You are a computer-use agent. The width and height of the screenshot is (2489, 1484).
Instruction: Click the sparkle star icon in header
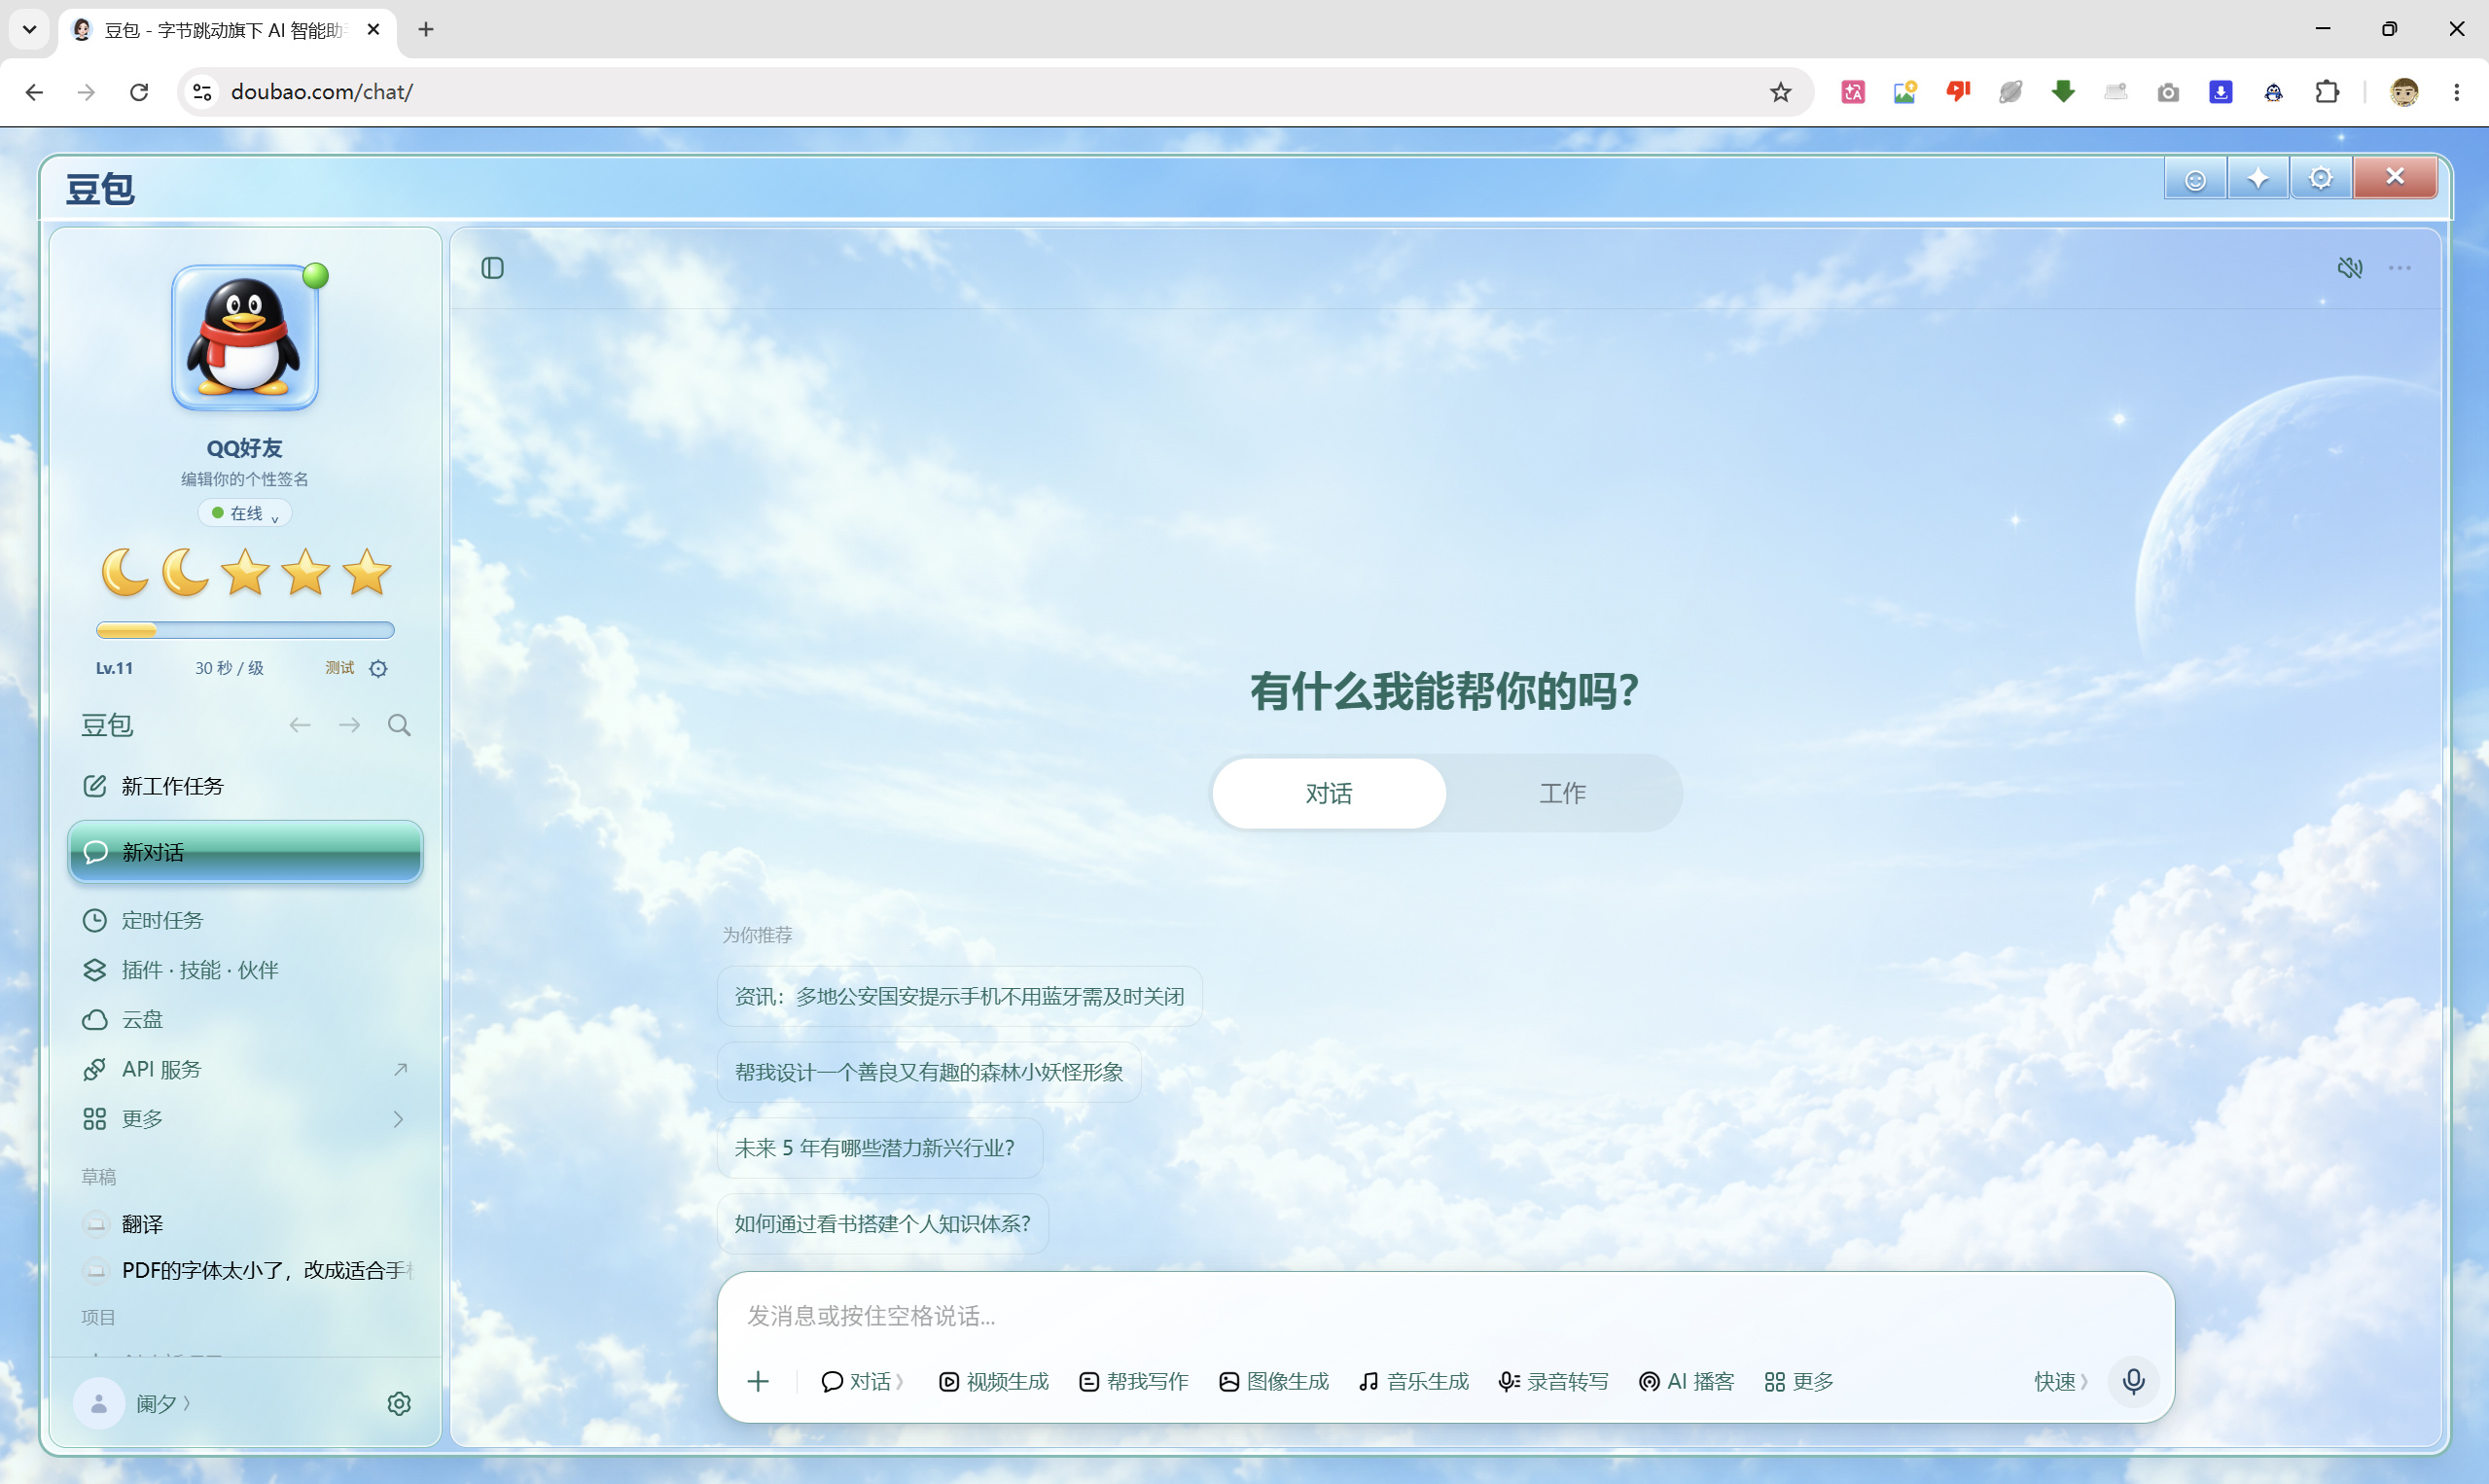coord(2257,179)
